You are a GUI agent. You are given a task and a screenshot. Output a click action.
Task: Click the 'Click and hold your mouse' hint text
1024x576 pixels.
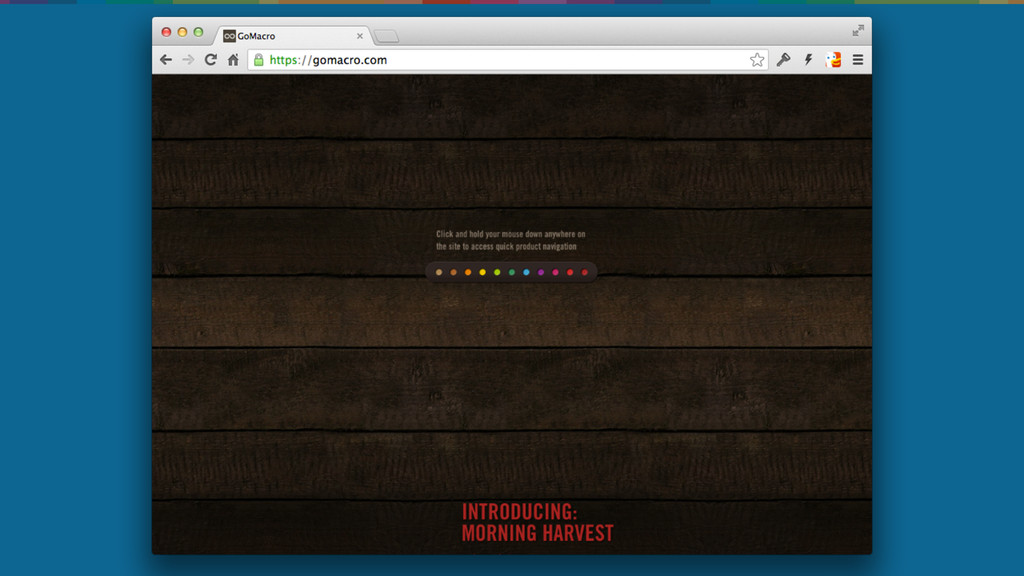[511, 240]
